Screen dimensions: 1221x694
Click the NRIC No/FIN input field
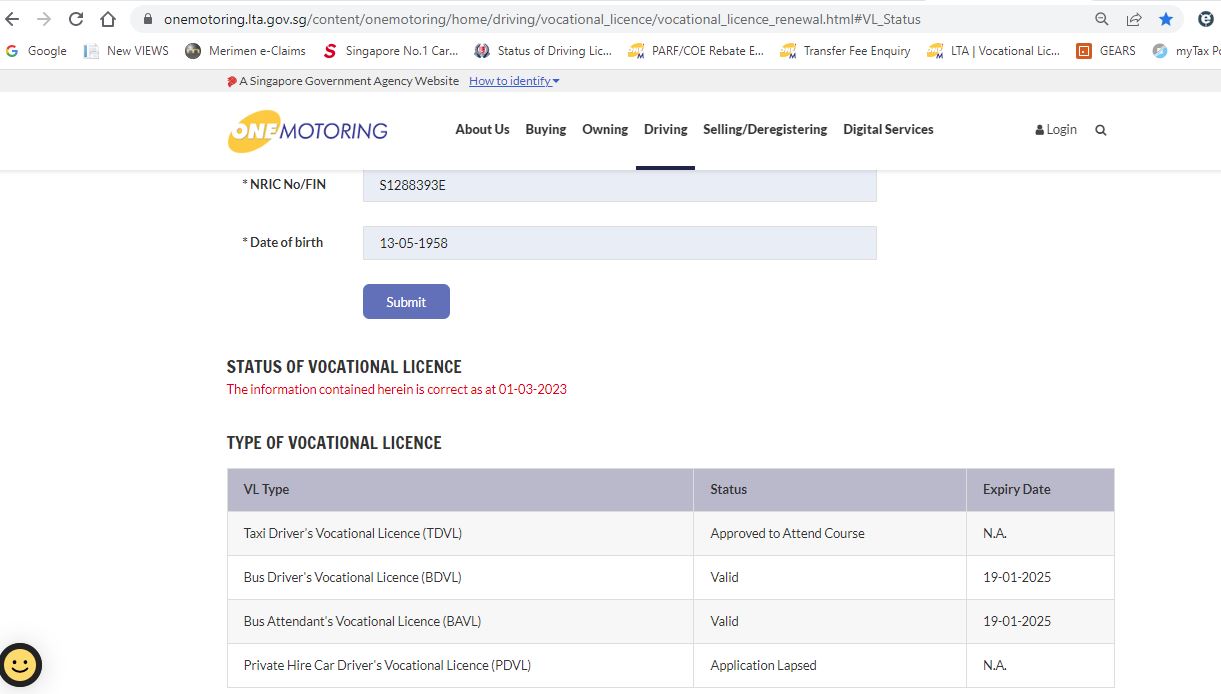tap(619, 185)
